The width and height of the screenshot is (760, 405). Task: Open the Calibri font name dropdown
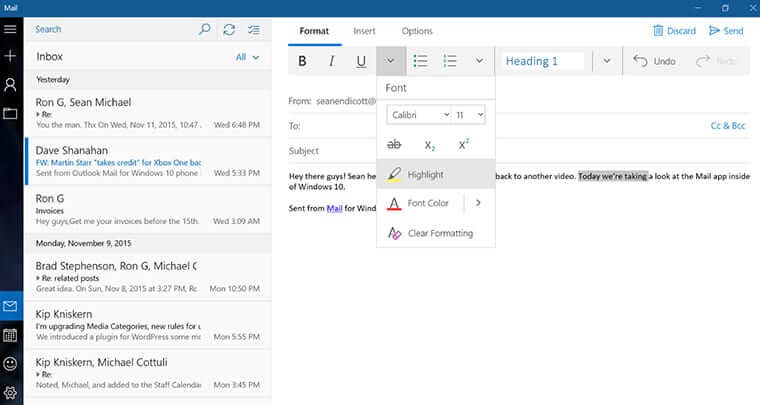(x=419, y=115)
